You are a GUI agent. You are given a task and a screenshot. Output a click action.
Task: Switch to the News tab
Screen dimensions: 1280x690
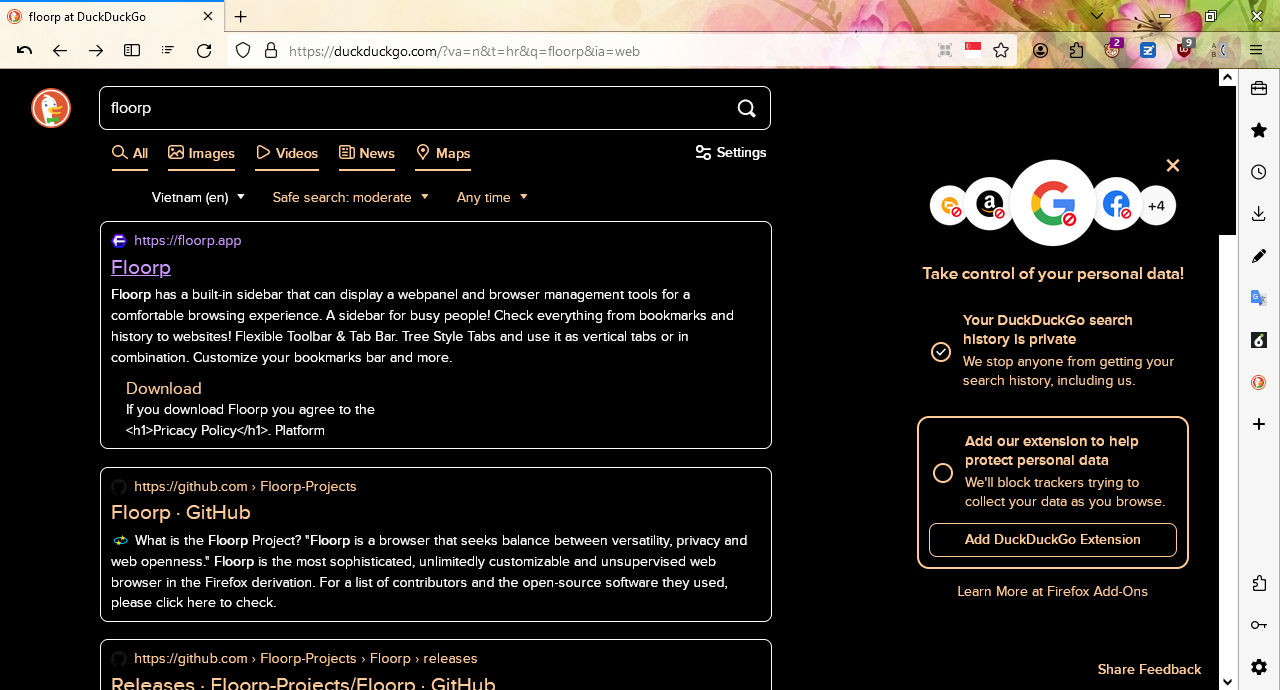click(x=367, y=153)
